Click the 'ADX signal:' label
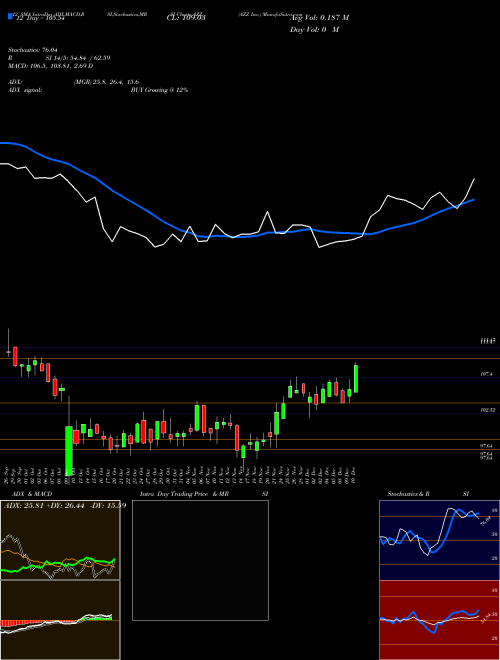Screen dimensions: 500x660 [25, 90]
